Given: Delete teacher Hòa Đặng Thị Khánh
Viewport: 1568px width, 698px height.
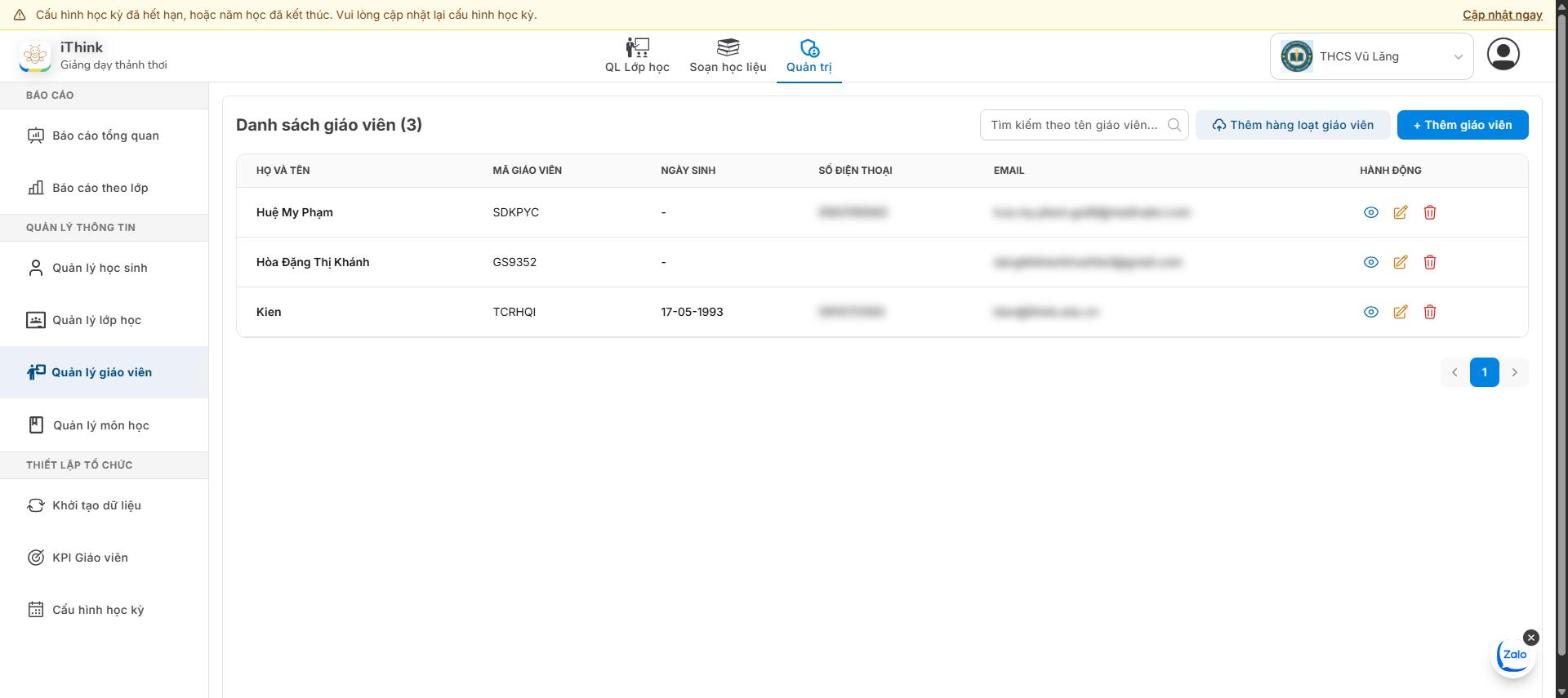Looking at the screenshot, I should [1430, 262].
